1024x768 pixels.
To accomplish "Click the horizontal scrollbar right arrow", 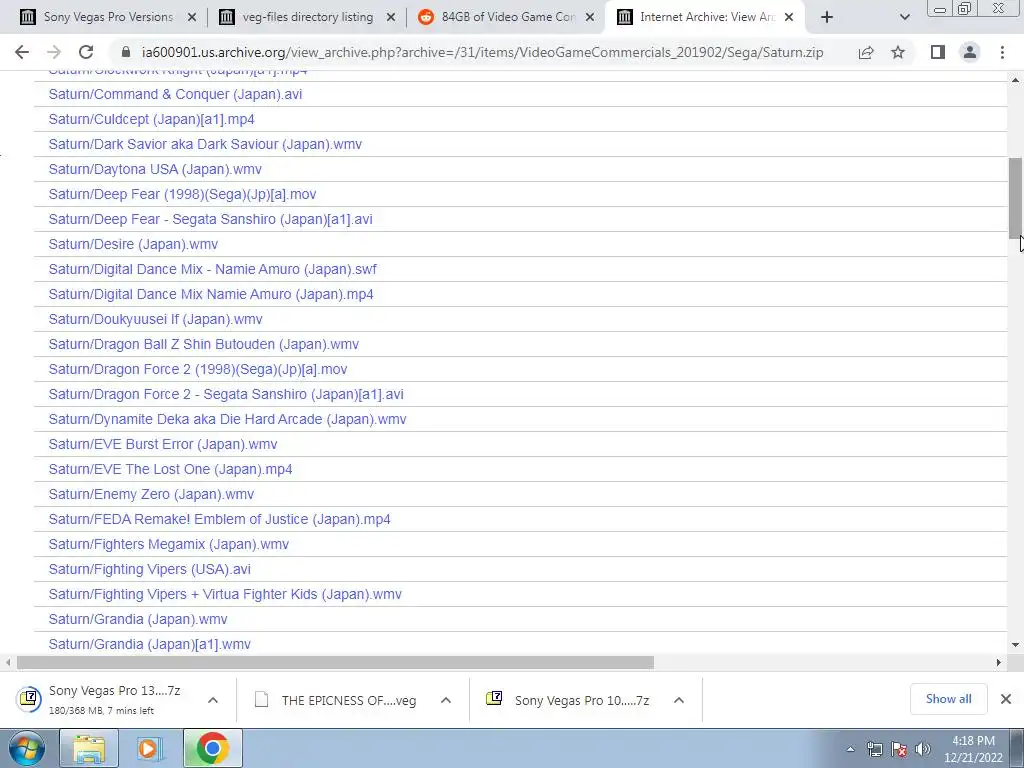I will click(999, 663).
